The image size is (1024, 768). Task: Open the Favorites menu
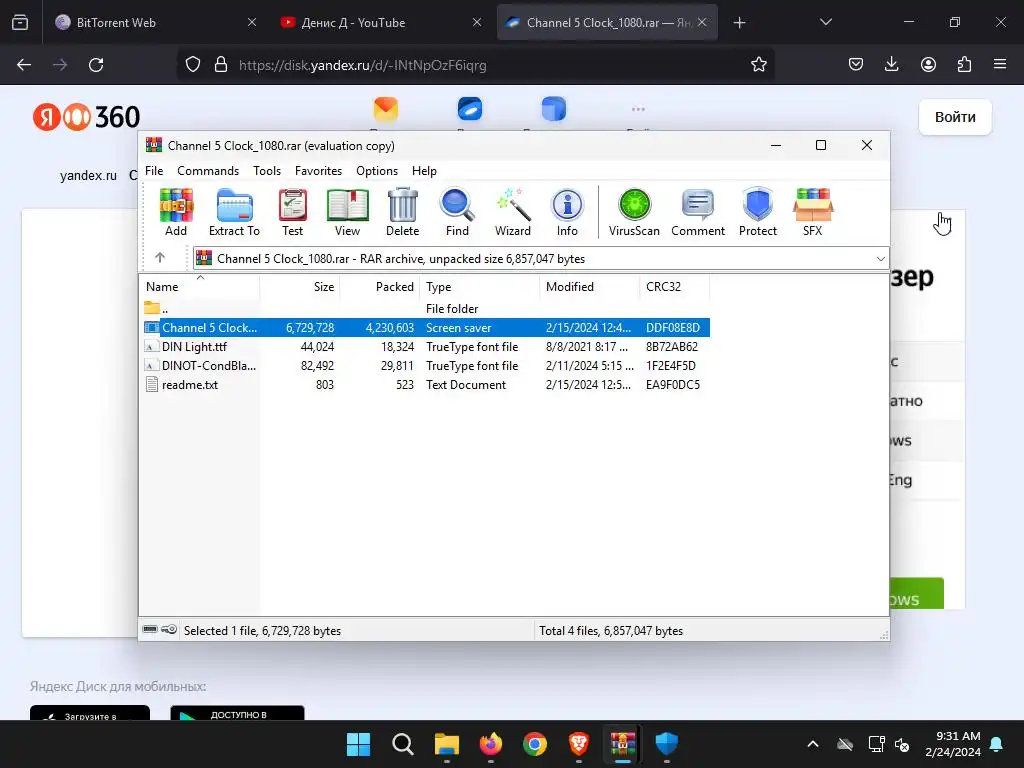pos(318,170)
